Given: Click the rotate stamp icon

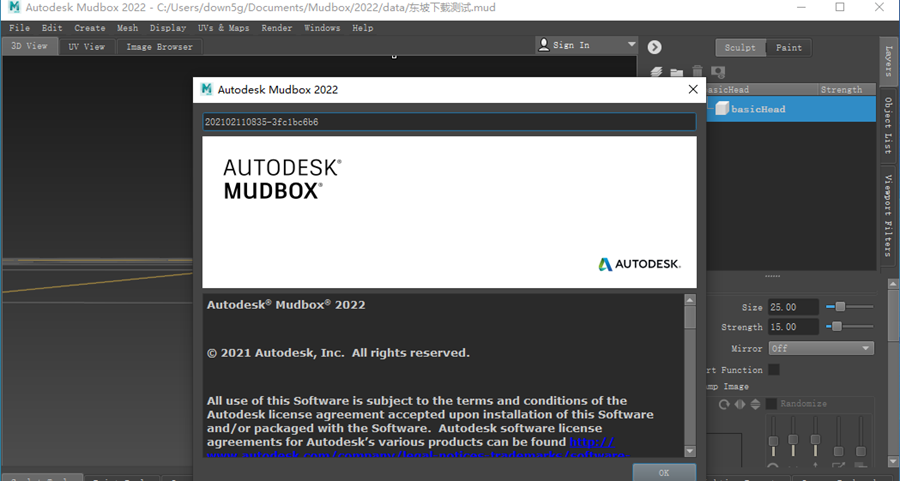Looking at the screenshot, I should click(x=724, y=404).
